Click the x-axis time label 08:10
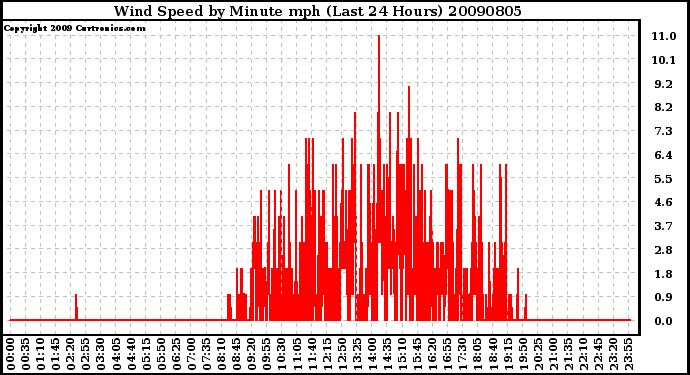This screenshot has height=375, width=690. tap(221, 354)
